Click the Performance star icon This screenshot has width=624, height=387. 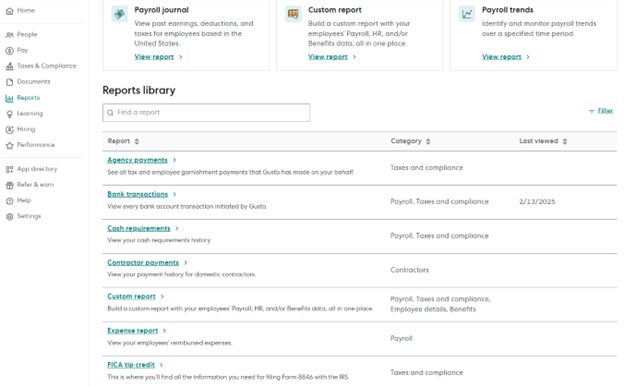tap(10, 145)
